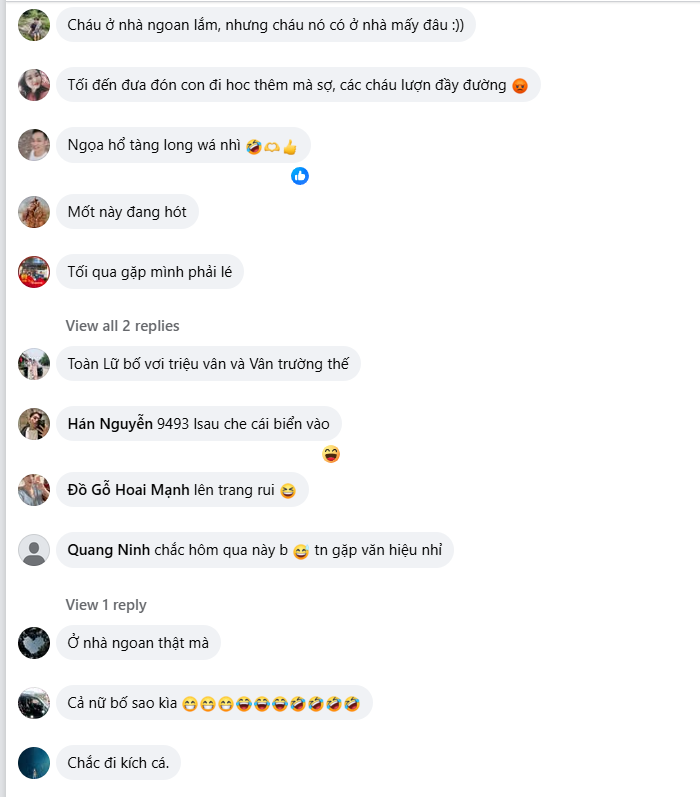Expand 'View all 2 replies'
The image size is (700, 797).
(123, 326)
